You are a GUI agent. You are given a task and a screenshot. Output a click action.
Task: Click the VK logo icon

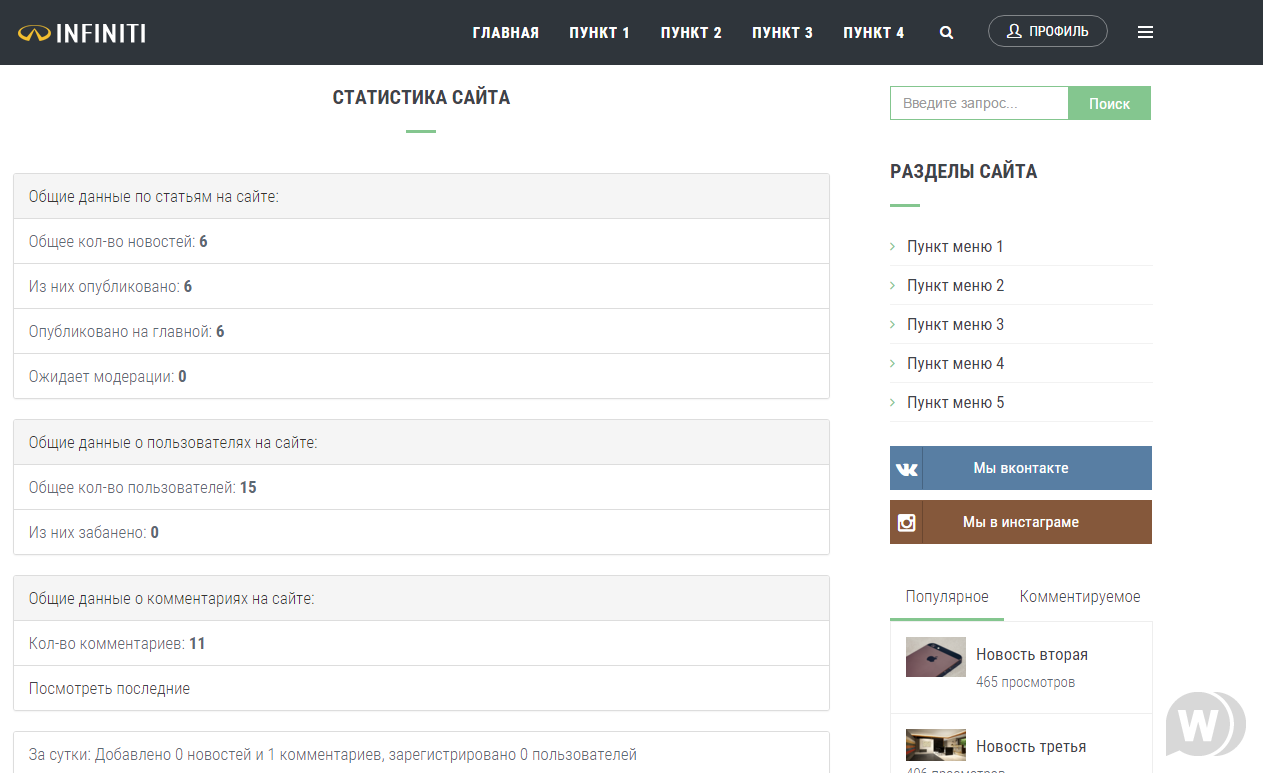[x=906, y=469]
